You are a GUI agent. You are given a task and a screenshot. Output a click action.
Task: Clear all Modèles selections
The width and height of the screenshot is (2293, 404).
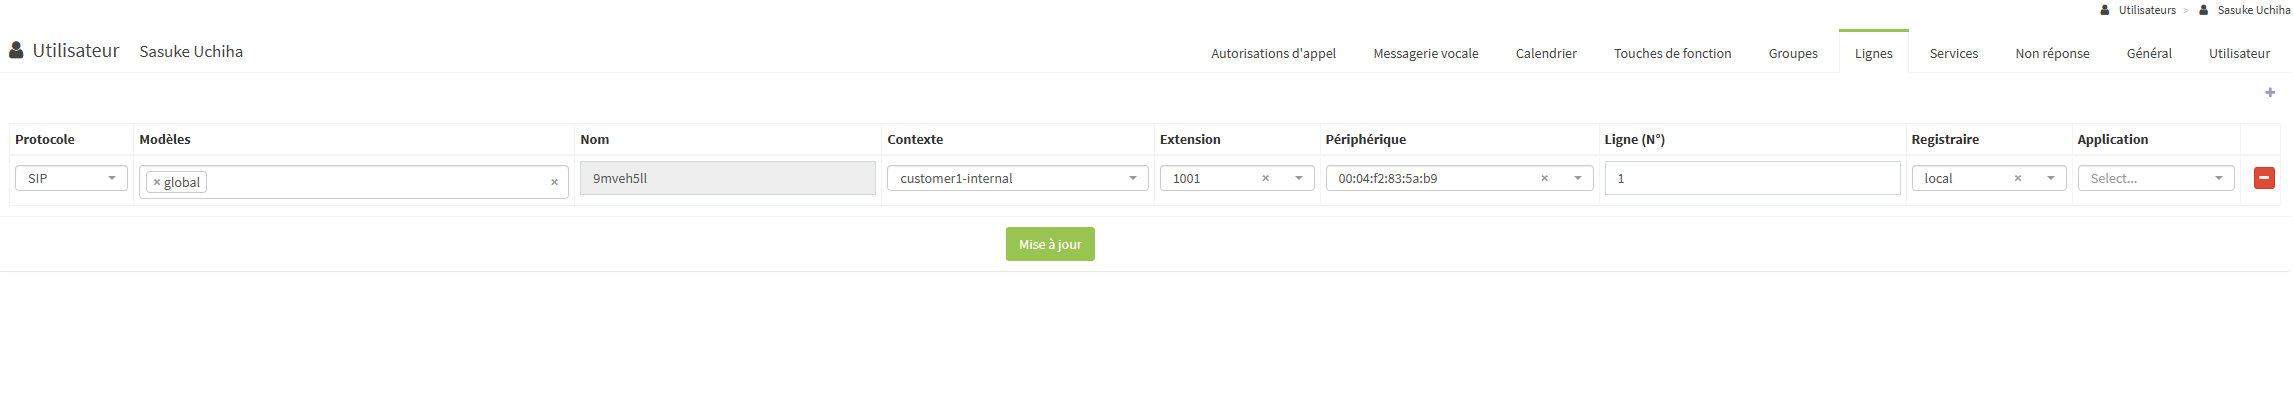coord(554,182)
